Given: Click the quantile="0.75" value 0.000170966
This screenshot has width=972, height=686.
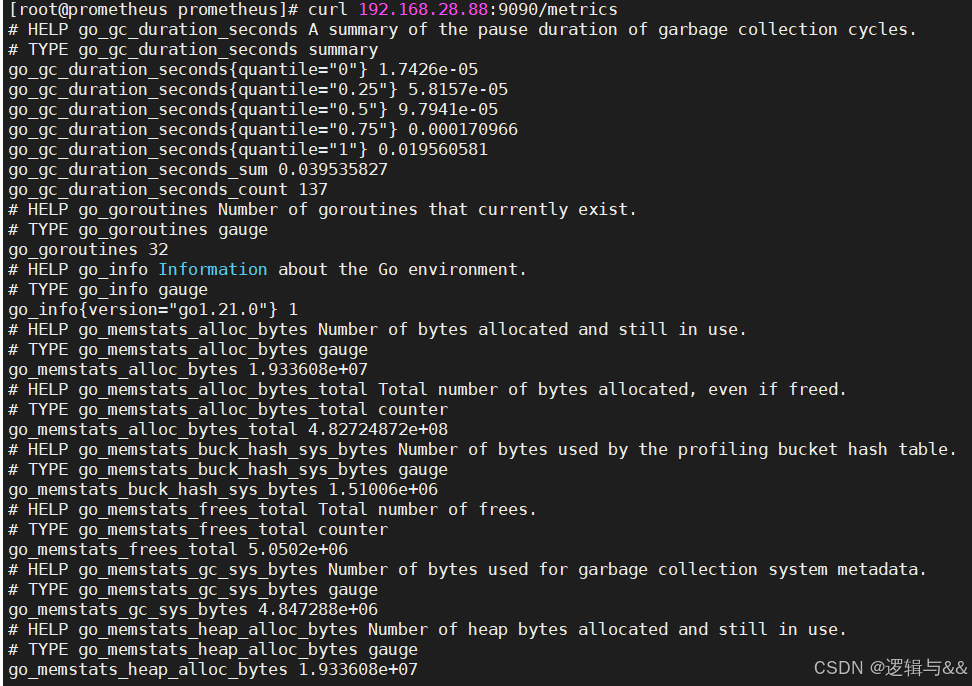Looking at the screenshot, I should 462,130.
